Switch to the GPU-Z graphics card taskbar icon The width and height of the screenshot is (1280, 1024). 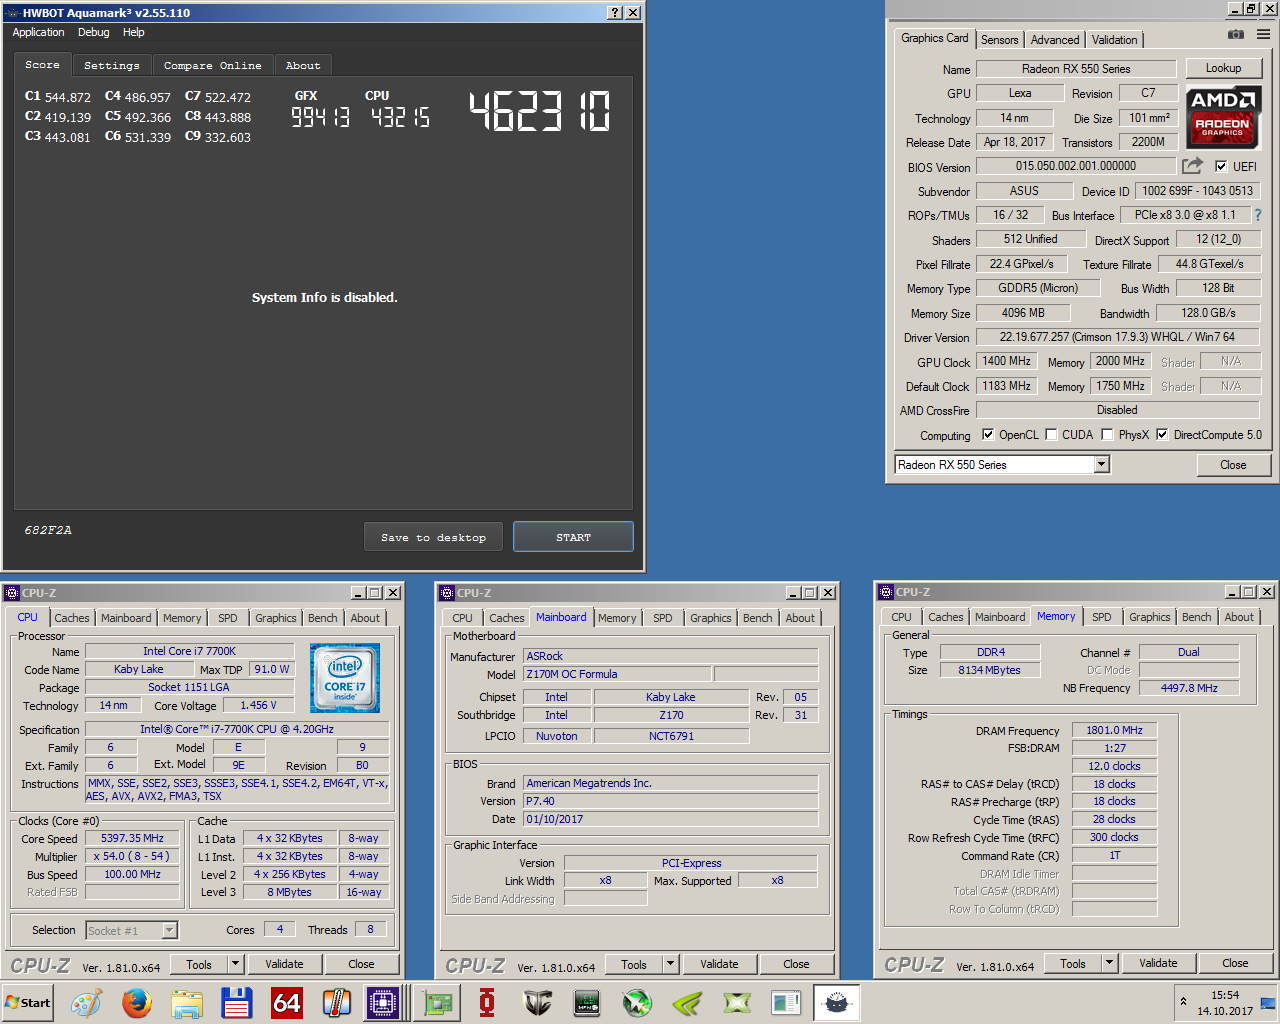(x=437, y=1002)
